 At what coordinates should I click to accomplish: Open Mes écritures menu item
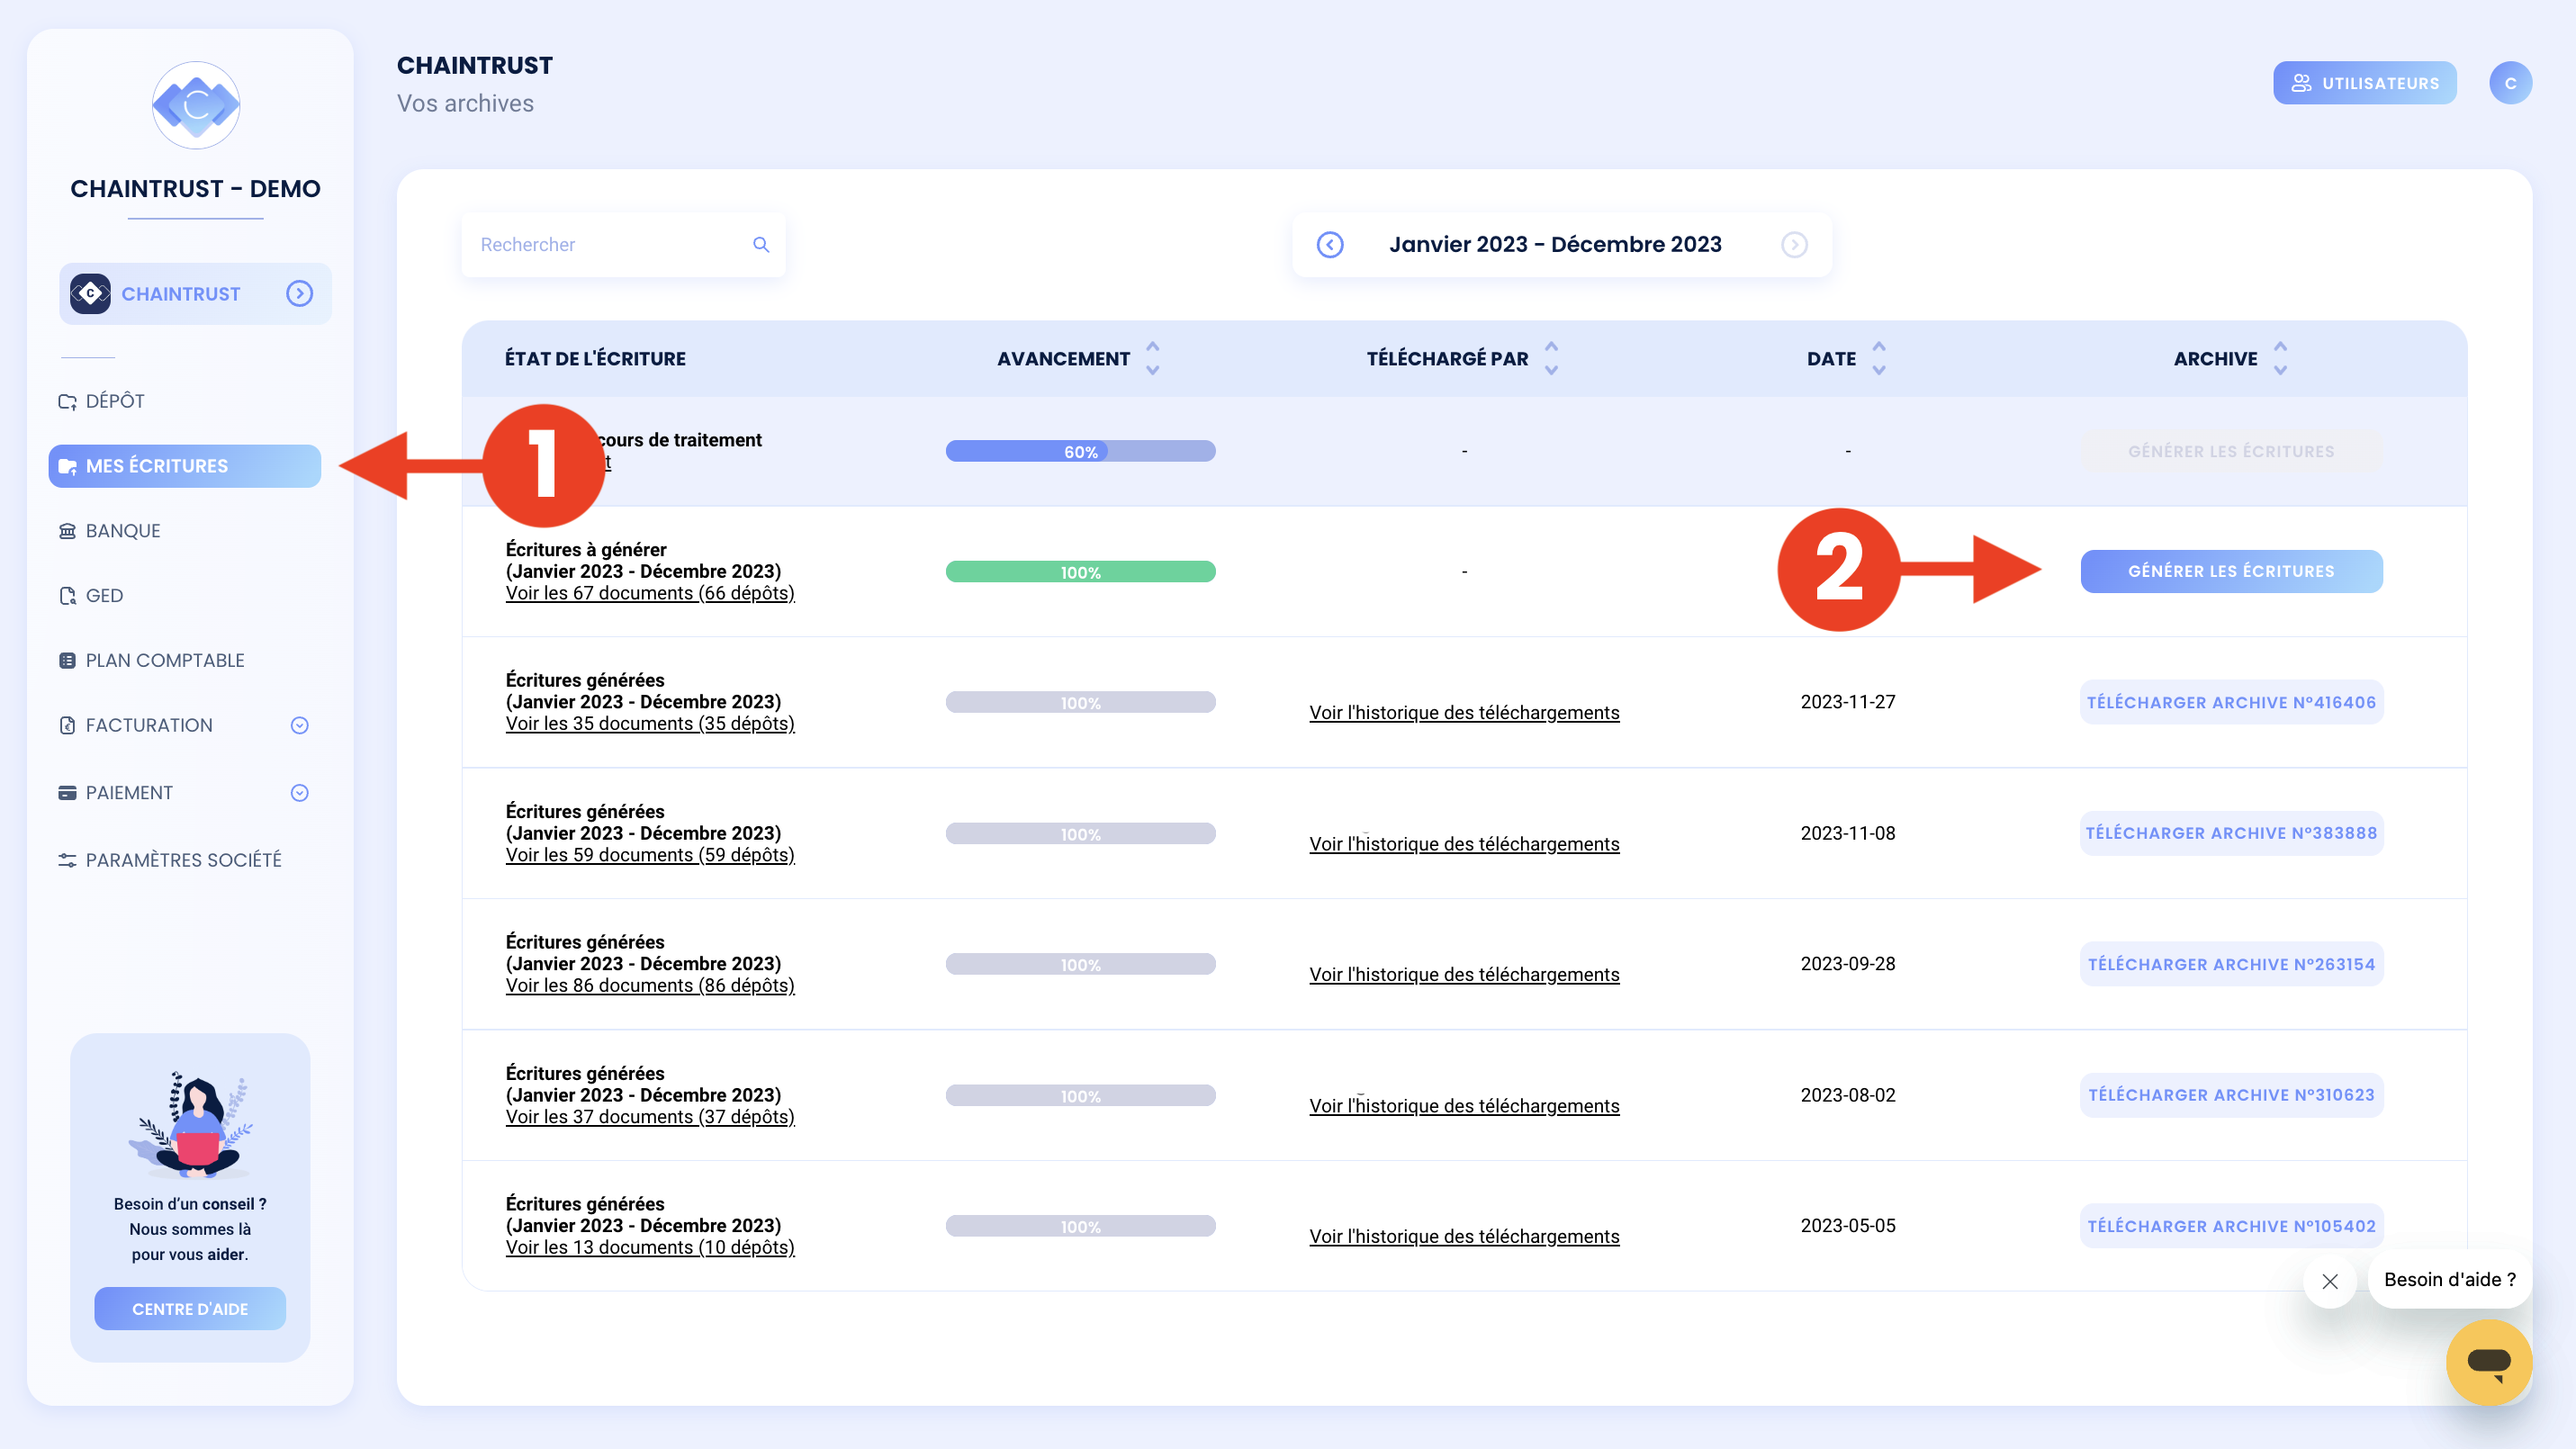coord(185,466)
